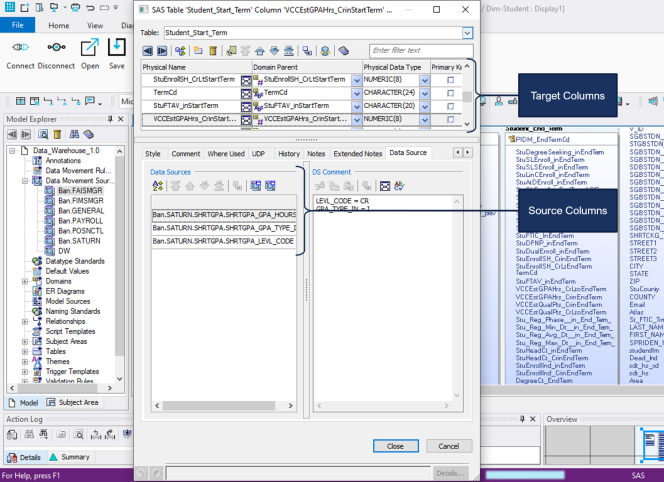Click the Save icon in the ribbon
Viewport: 664px width, 482px height.
(x=116, y=47)
